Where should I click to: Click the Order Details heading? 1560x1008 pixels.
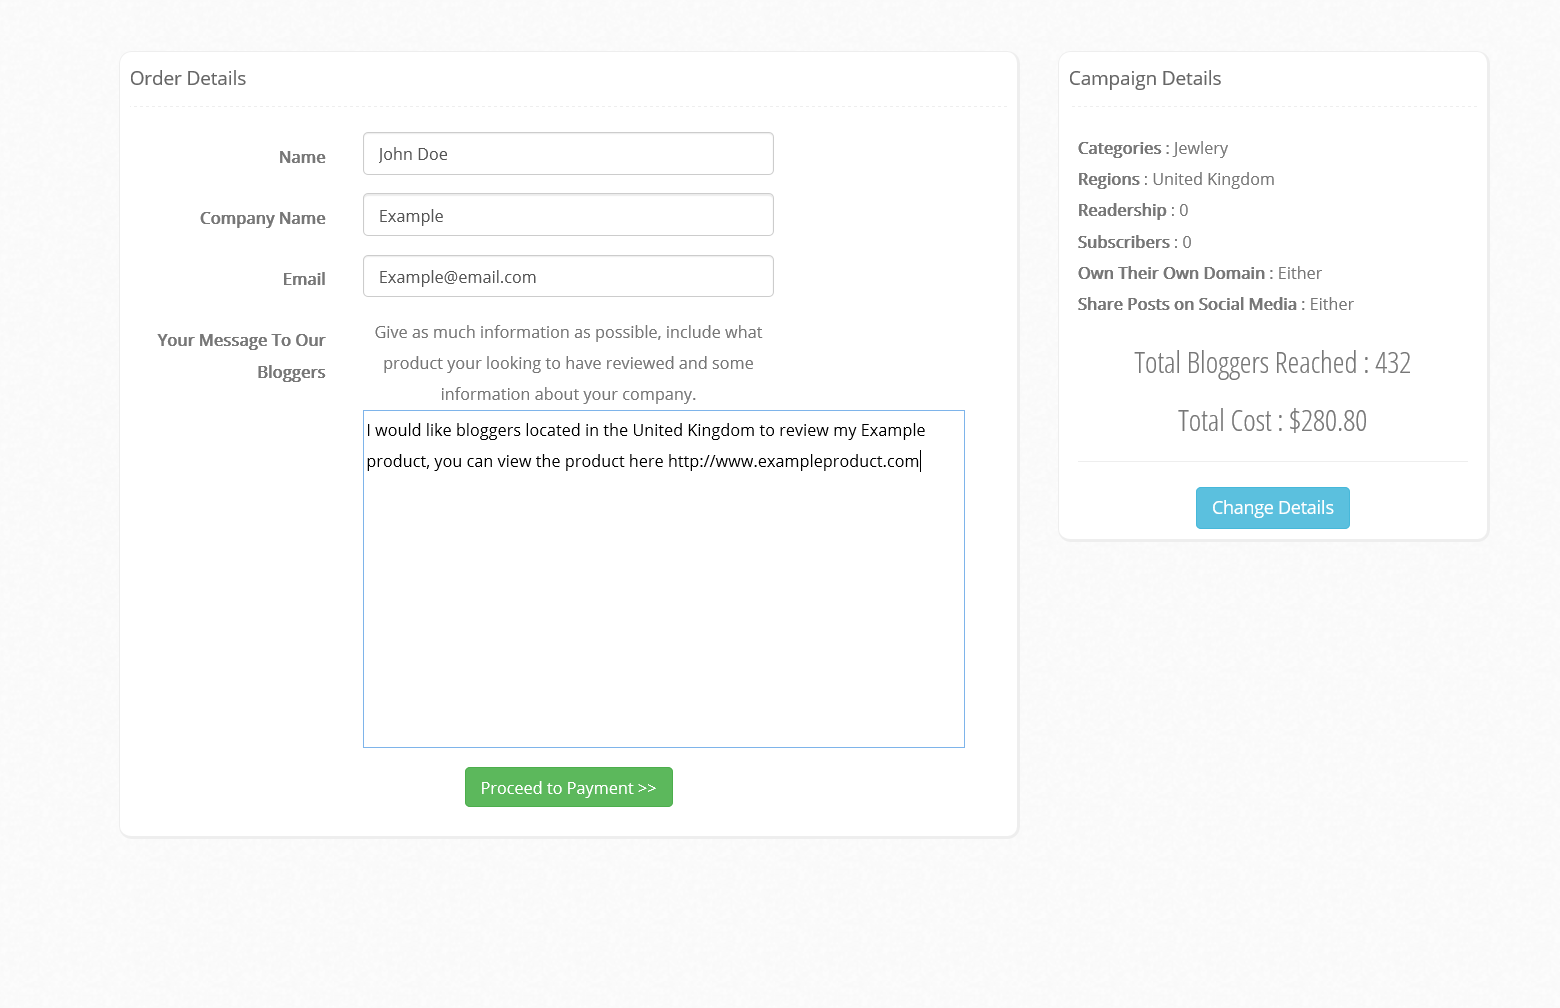coord(188,78)
